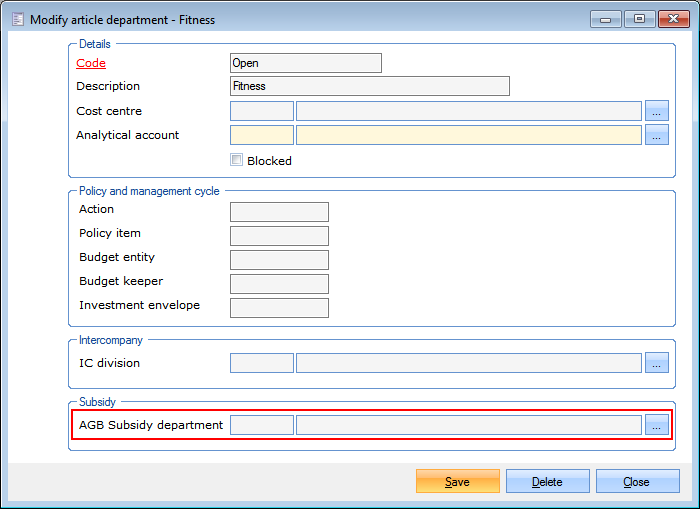Open Cost centre browse lookup button

coord(656,111)
